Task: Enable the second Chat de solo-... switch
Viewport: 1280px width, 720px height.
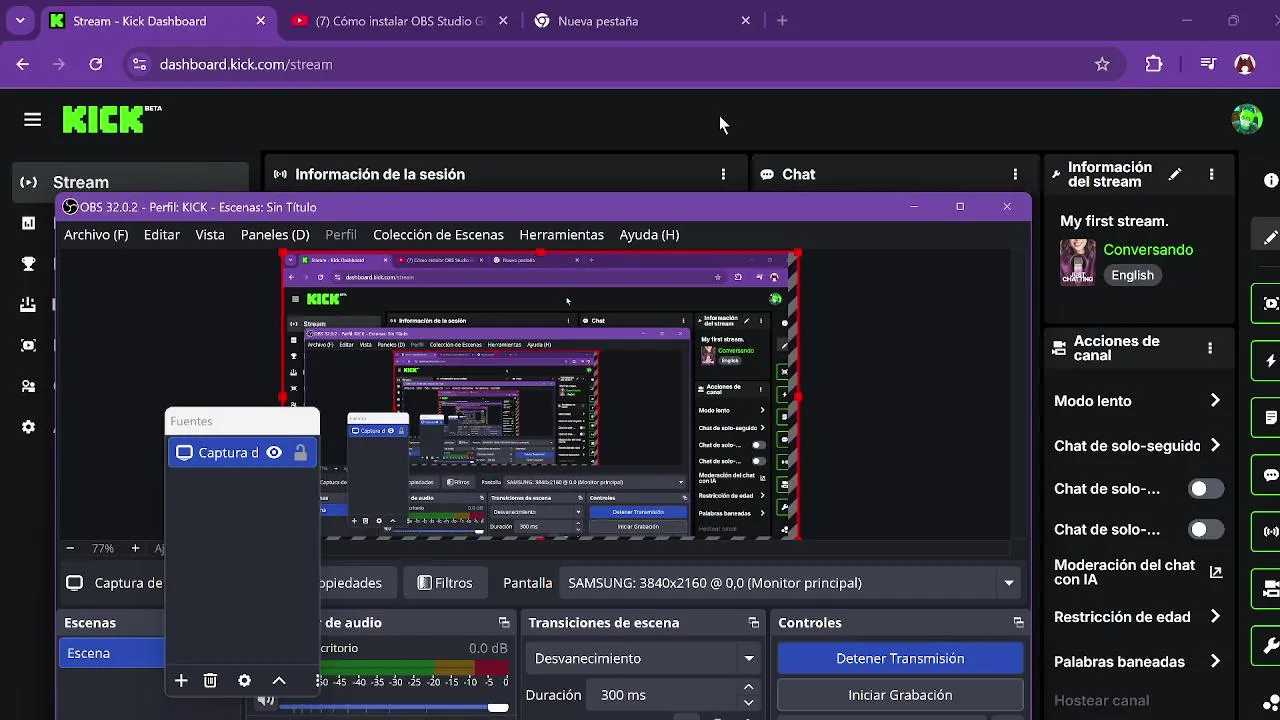Action: click(1205, 530)
